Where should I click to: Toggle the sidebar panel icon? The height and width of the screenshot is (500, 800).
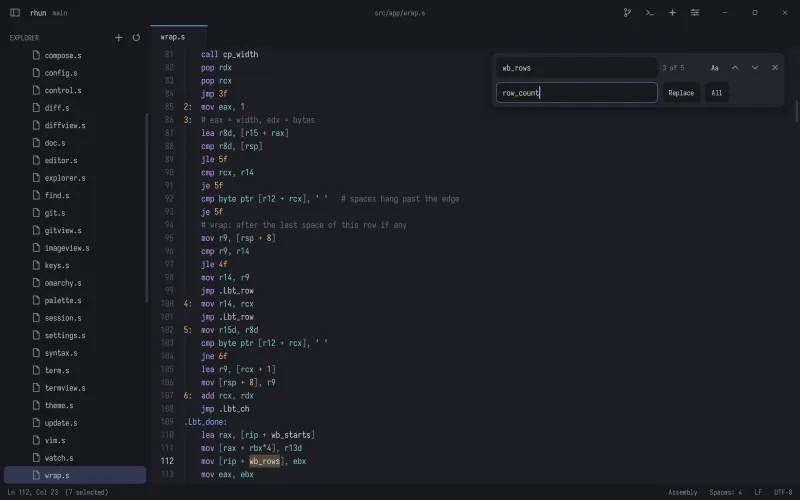click(15, 13)
